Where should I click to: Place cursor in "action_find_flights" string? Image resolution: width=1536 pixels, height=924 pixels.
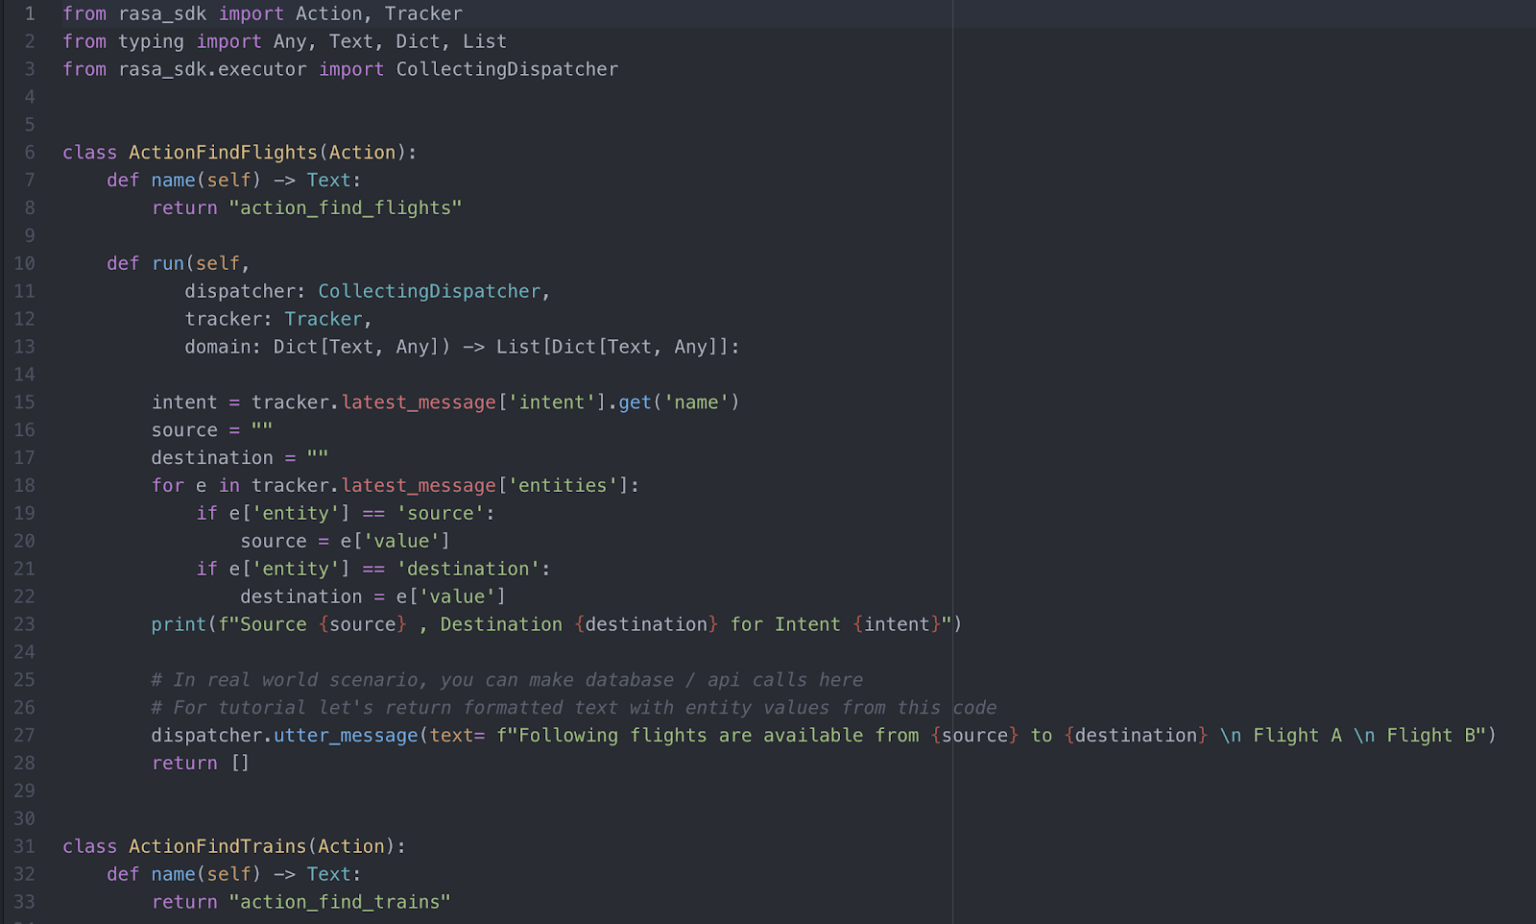pyautogui.click(x=345, y=208)
